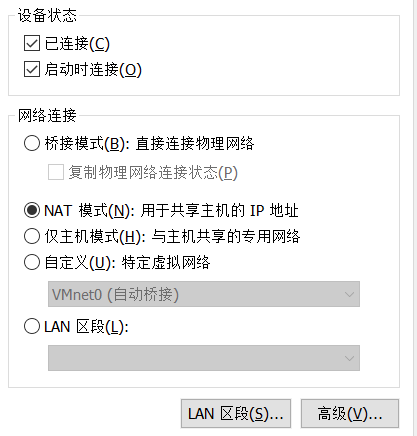Image resolution: width=417 pixels, height=436 pixels.
Task: Select the NAT 模式(N) radio button
Action: tap(32, 211)
